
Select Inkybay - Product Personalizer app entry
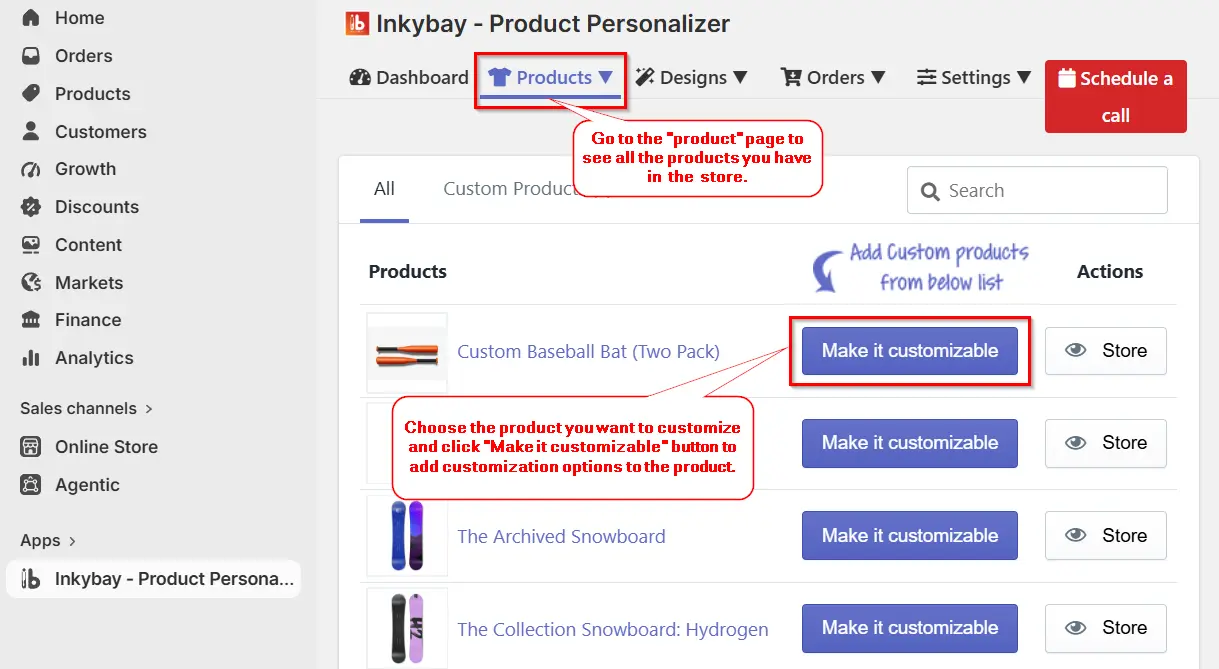[153, 579]
